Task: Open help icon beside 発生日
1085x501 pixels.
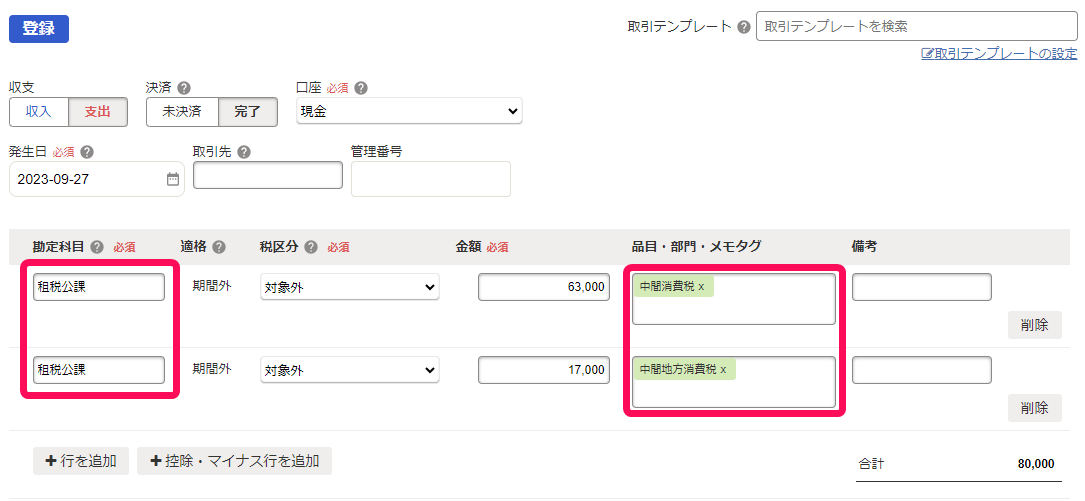Action: (87, 152)
